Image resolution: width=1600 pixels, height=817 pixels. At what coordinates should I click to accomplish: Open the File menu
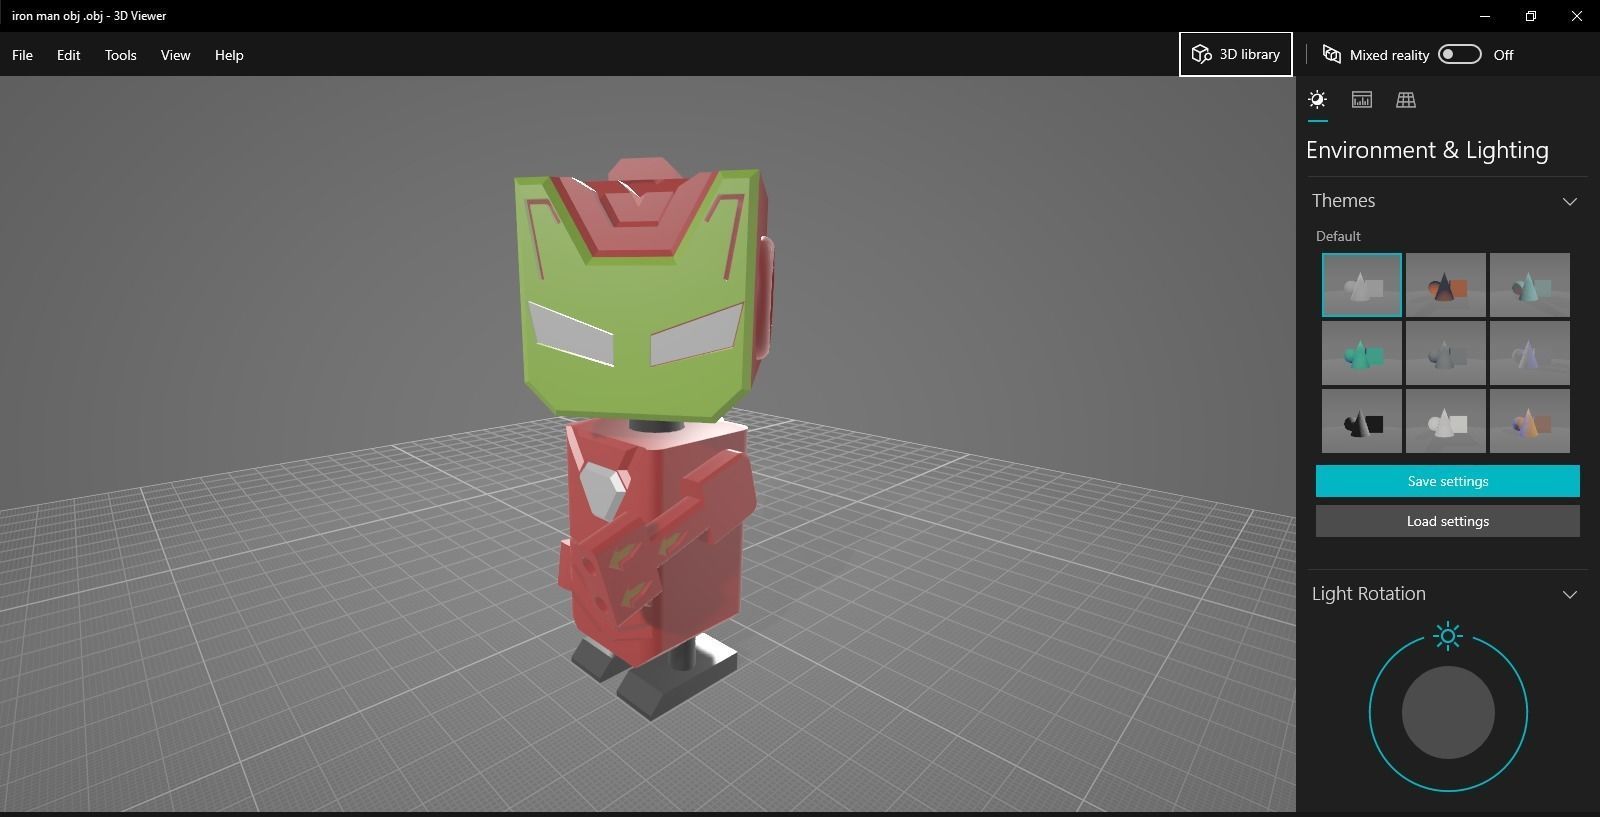22,55
